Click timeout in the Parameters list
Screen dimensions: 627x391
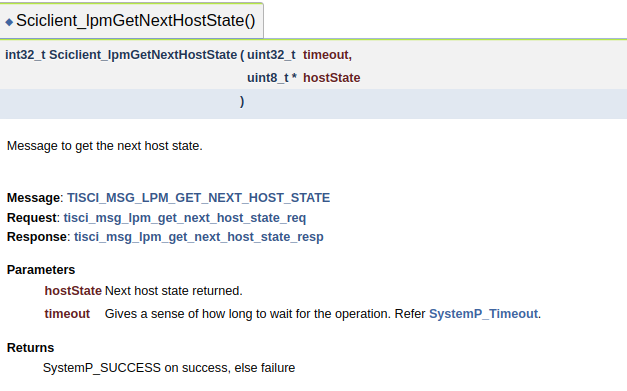pyautogui.click(x=67, y=314)
